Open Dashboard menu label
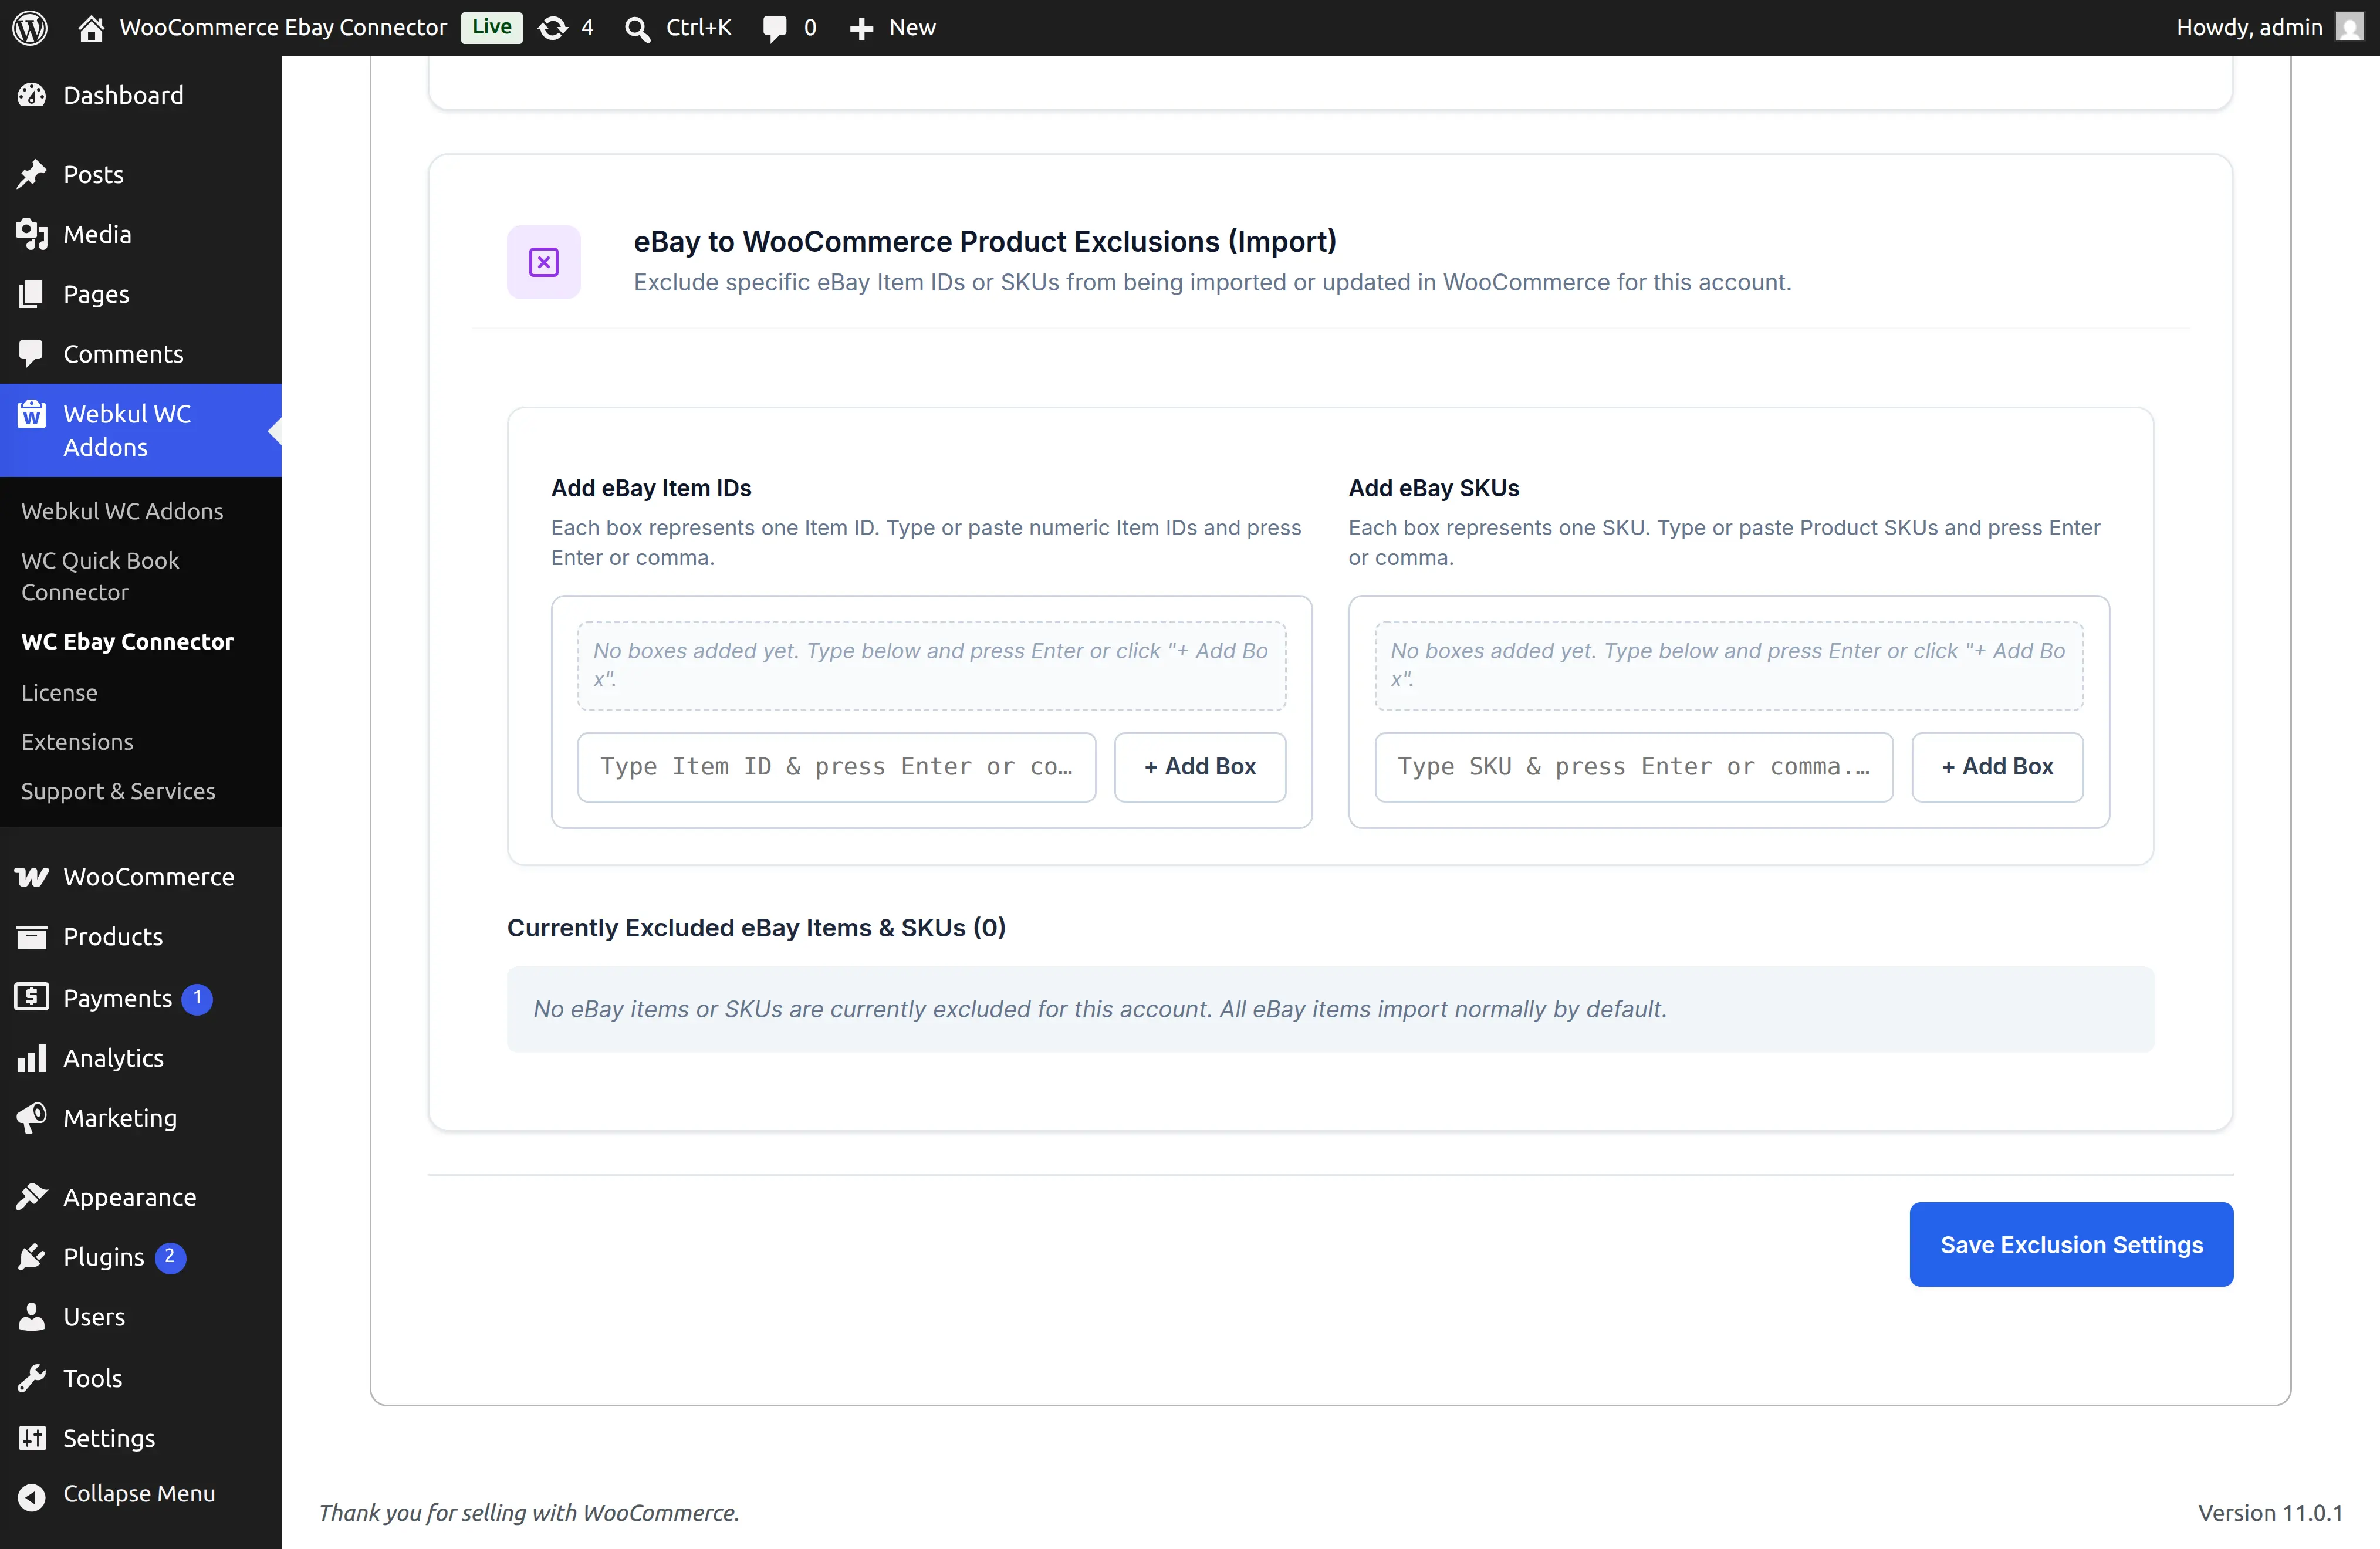This screenshot has width=2380, height=1549. tap(123, 95)
